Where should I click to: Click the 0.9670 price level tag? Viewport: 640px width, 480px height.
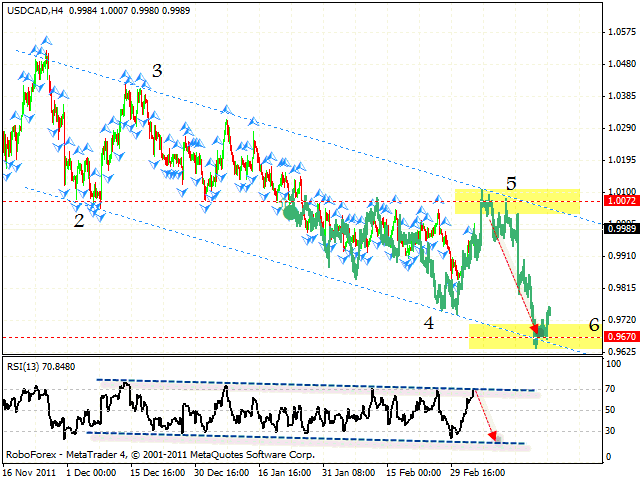coord(619,337)
